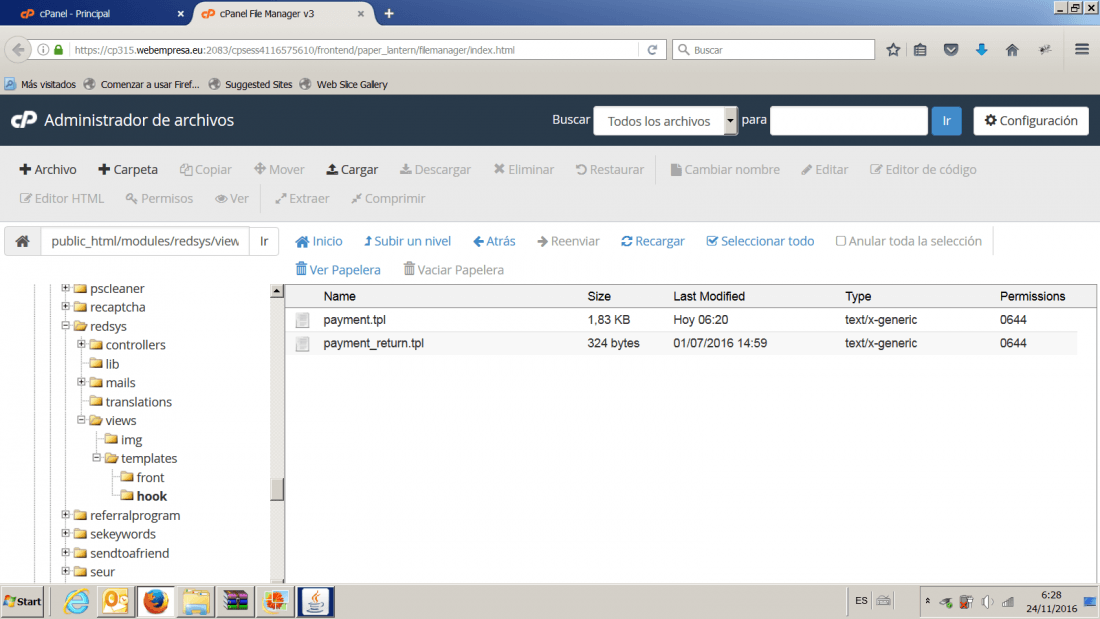
Task: Open Firefox downloads arrow icon
Action: pos(981,50)
